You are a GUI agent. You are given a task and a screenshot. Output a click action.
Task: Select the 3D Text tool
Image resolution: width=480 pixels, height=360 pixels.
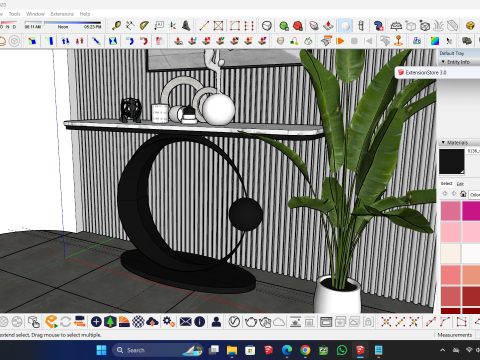point(186,26)
